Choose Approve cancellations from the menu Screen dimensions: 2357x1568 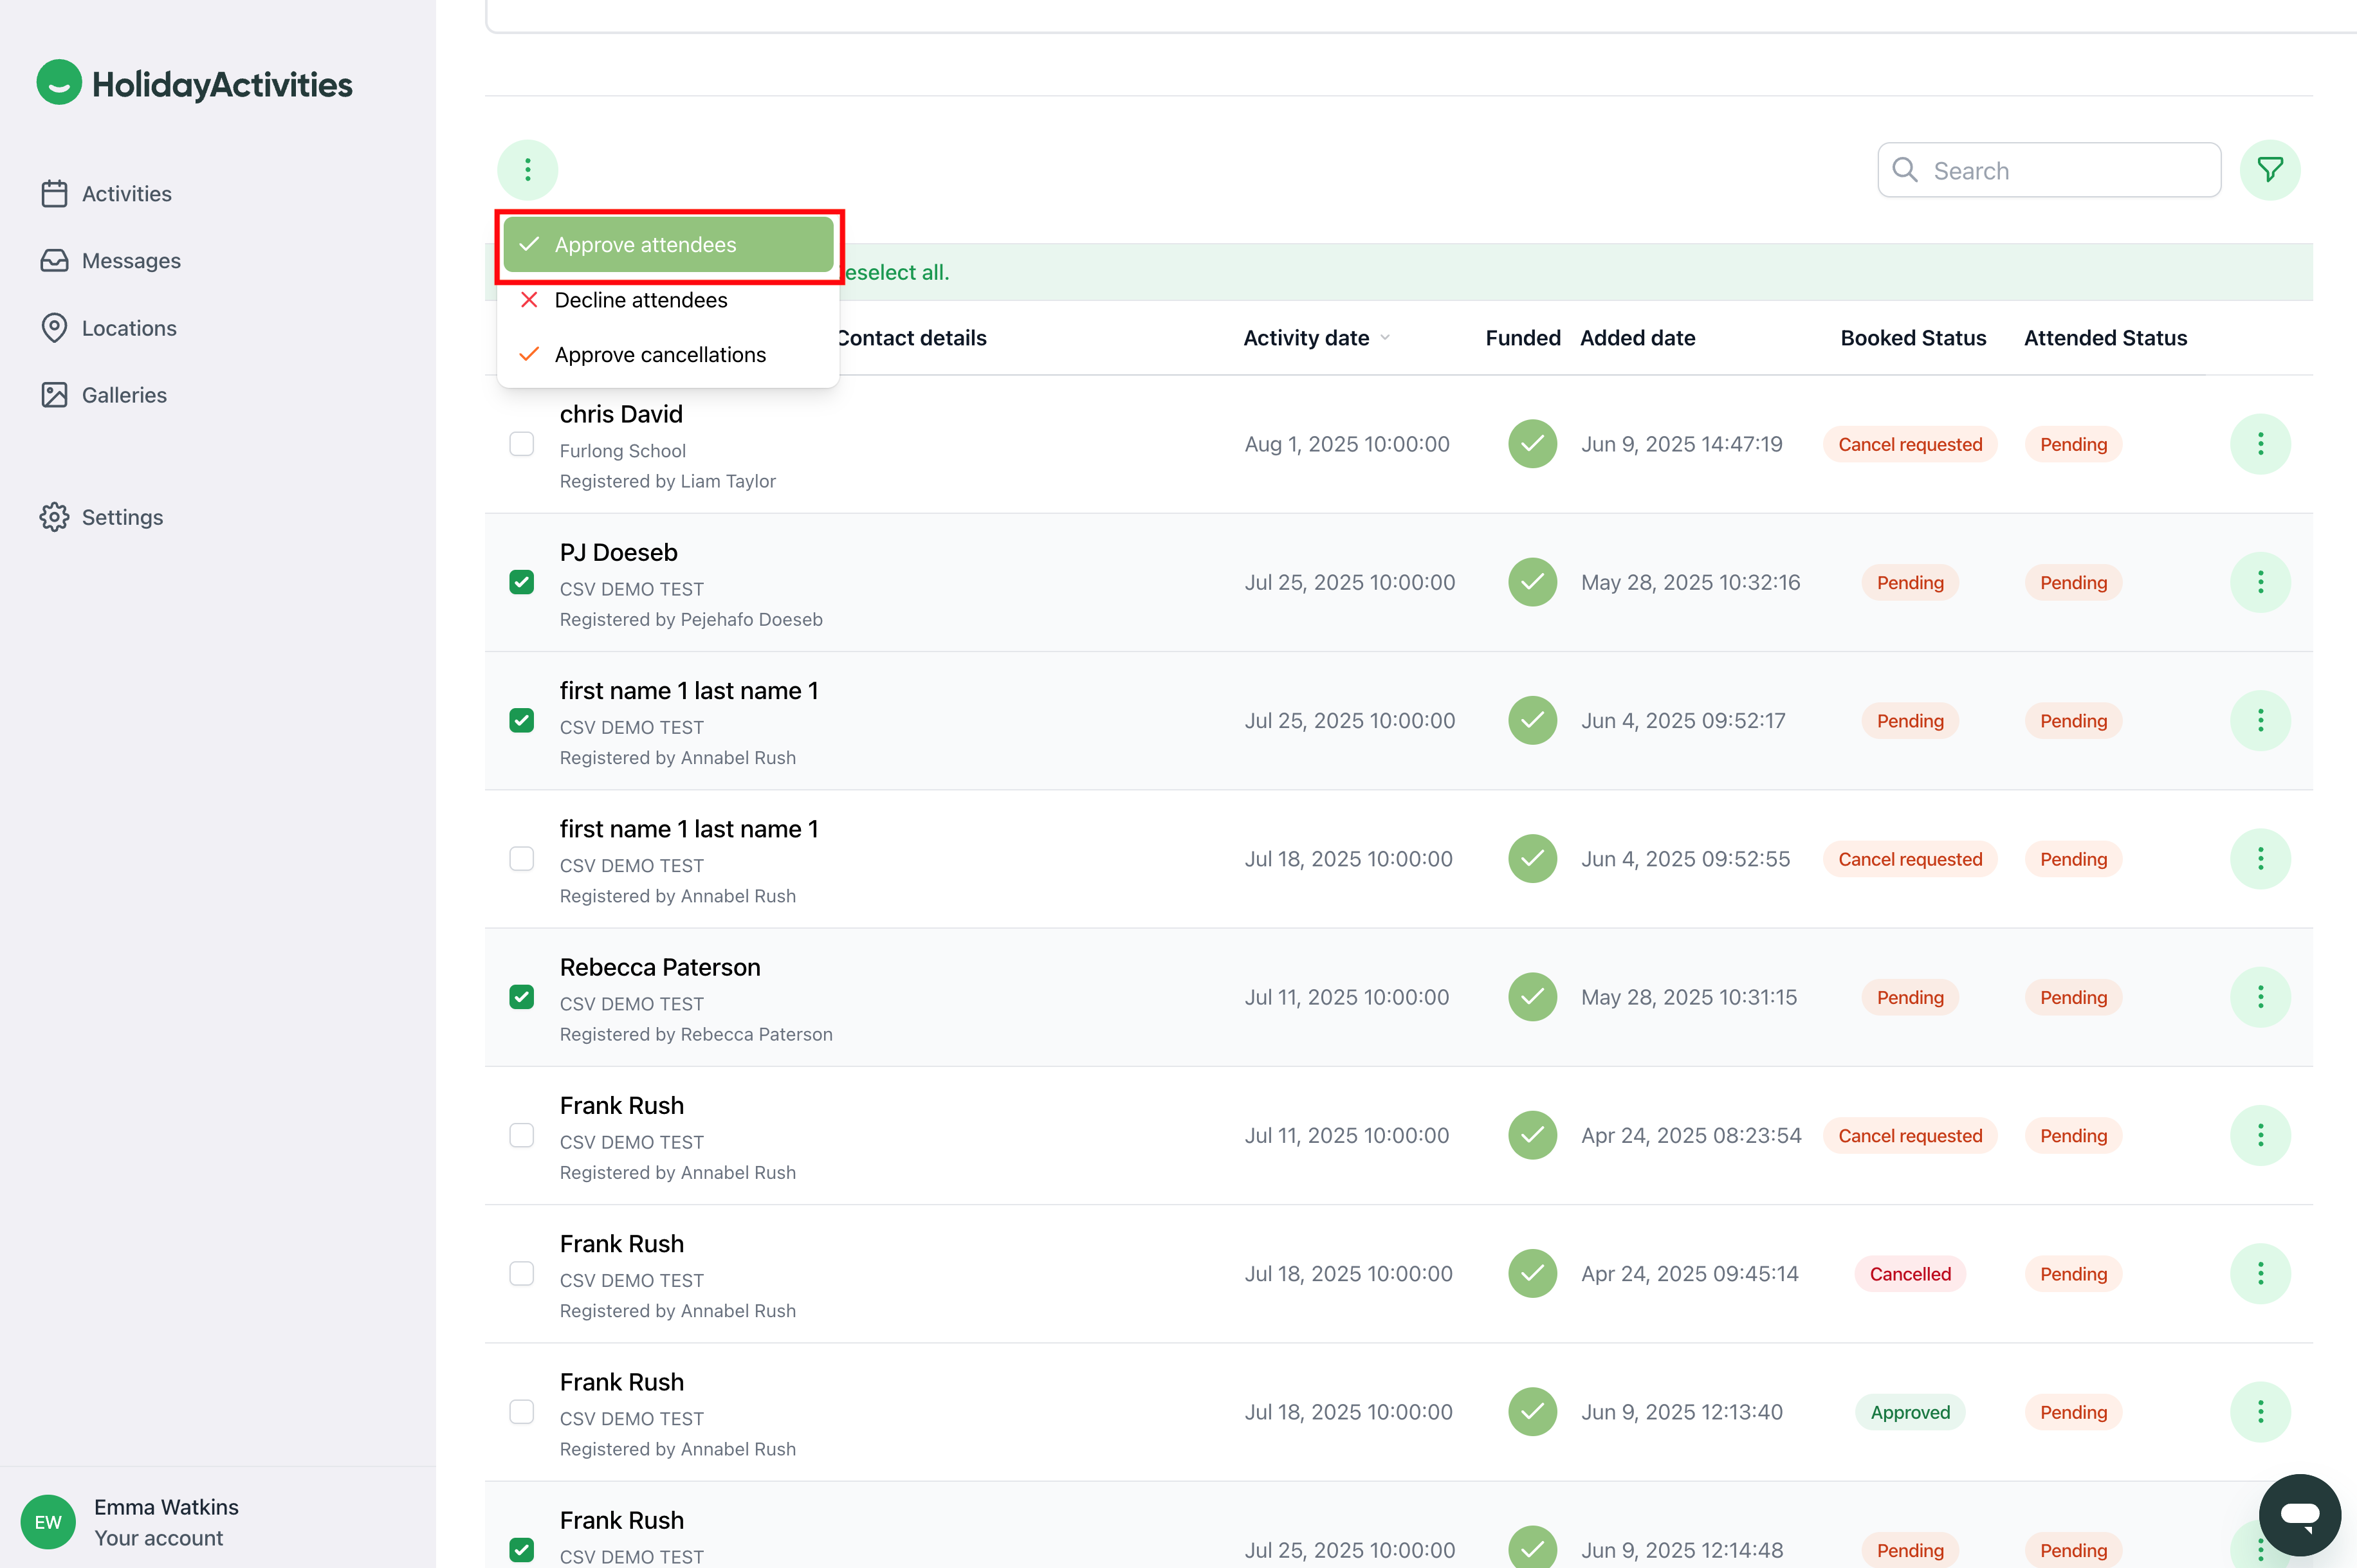pyautogui.click(x=659, y=355)
